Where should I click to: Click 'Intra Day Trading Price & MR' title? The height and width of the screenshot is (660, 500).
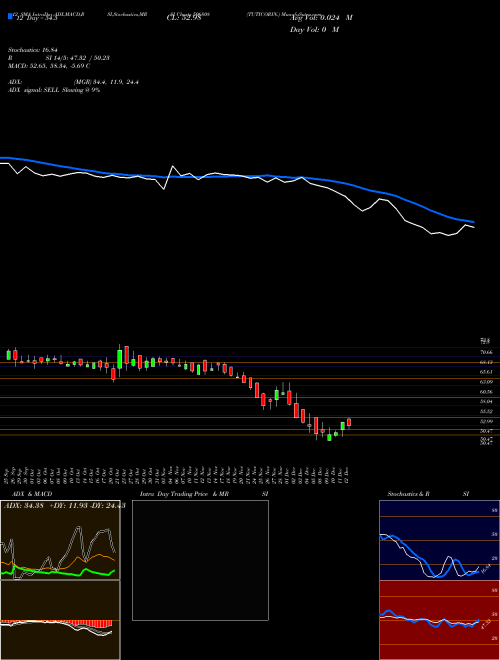[x=184, y=494]
